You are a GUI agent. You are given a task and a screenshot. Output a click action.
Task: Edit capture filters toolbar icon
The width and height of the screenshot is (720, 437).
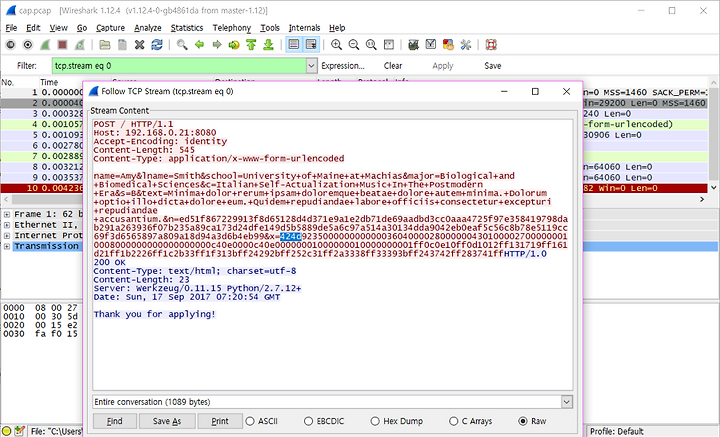pyautogui.click(x=413, y=45)
